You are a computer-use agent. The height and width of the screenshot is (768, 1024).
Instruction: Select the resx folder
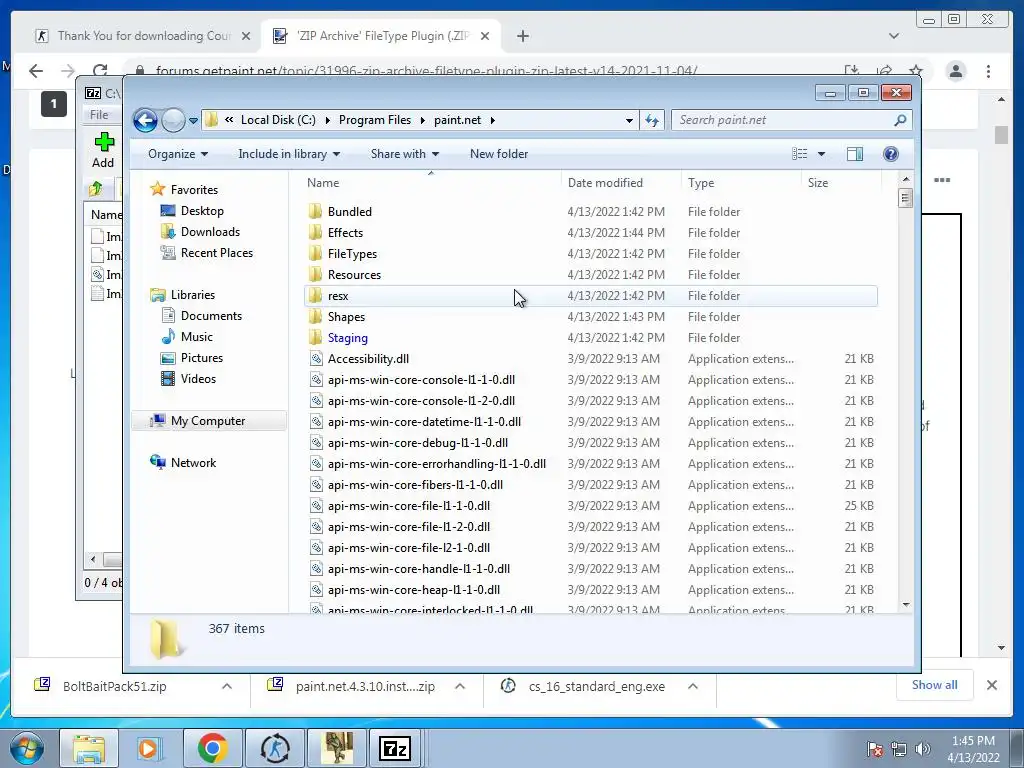click(x=590, y=296)
